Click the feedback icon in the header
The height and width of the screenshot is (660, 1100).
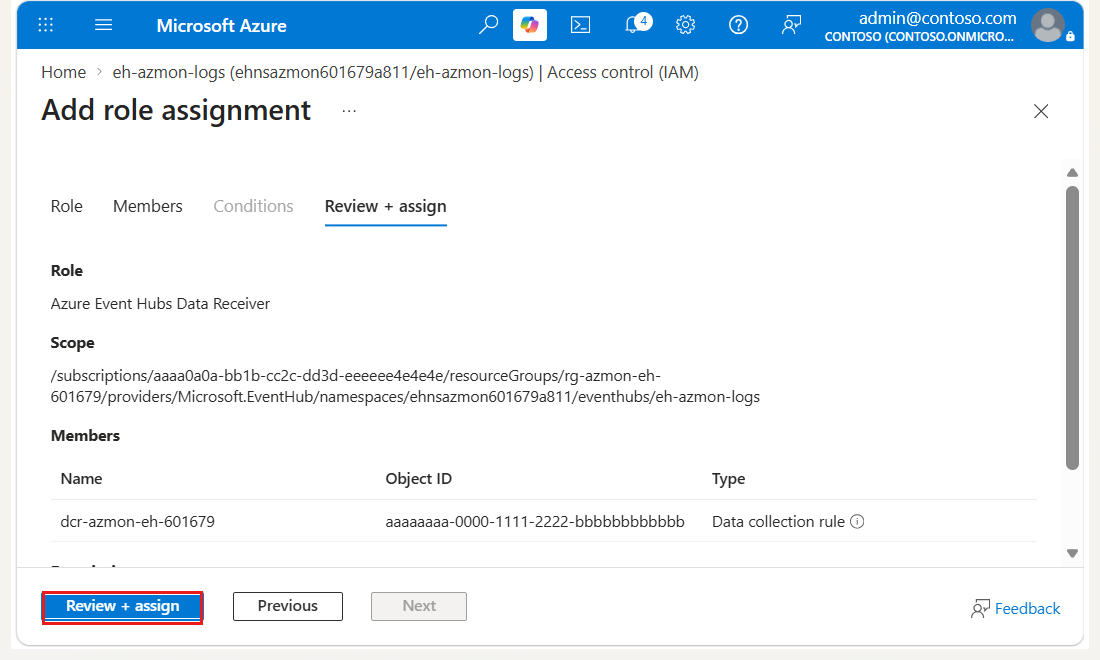(x=791, y=25)
